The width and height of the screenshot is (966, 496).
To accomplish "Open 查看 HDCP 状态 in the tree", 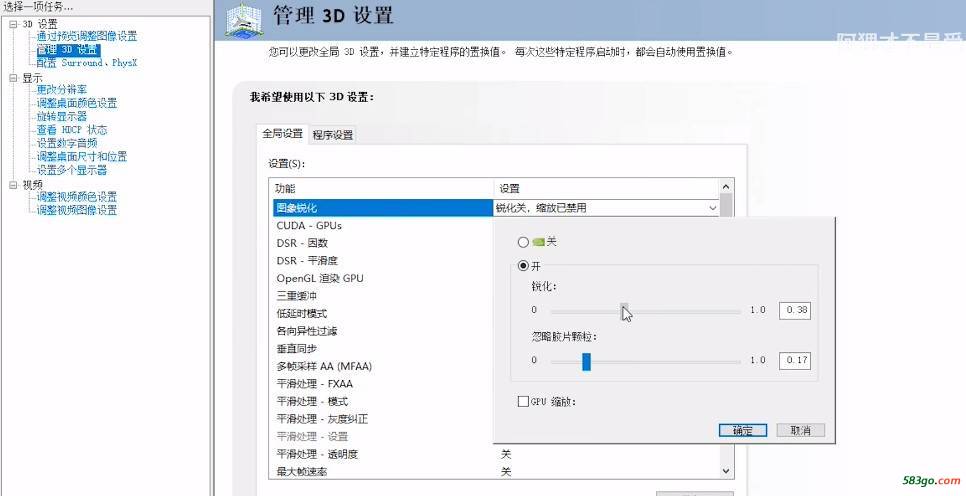I will [71, 130].
